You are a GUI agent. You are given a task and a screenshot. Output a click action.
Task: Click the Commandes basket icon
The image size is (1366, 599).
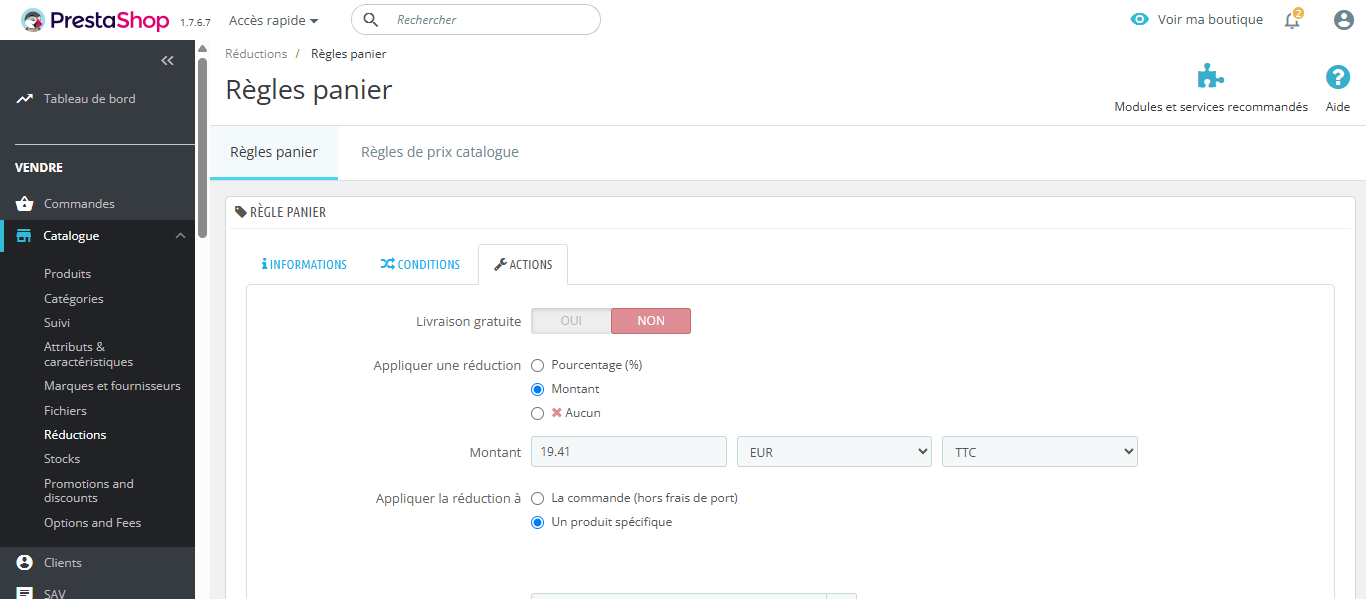pos(25,204)
